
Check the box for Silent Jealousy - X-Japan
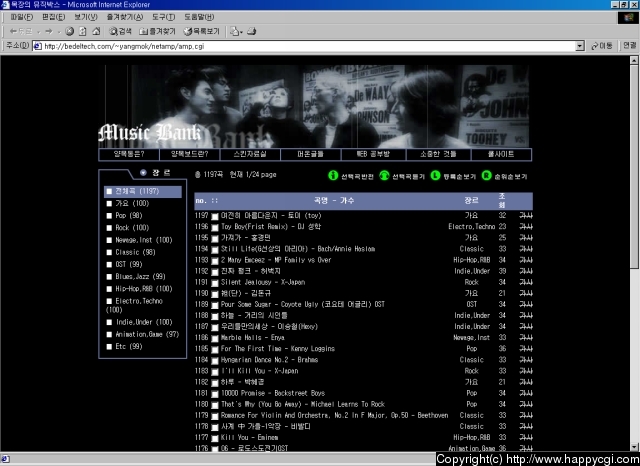[x=215, y=283]
